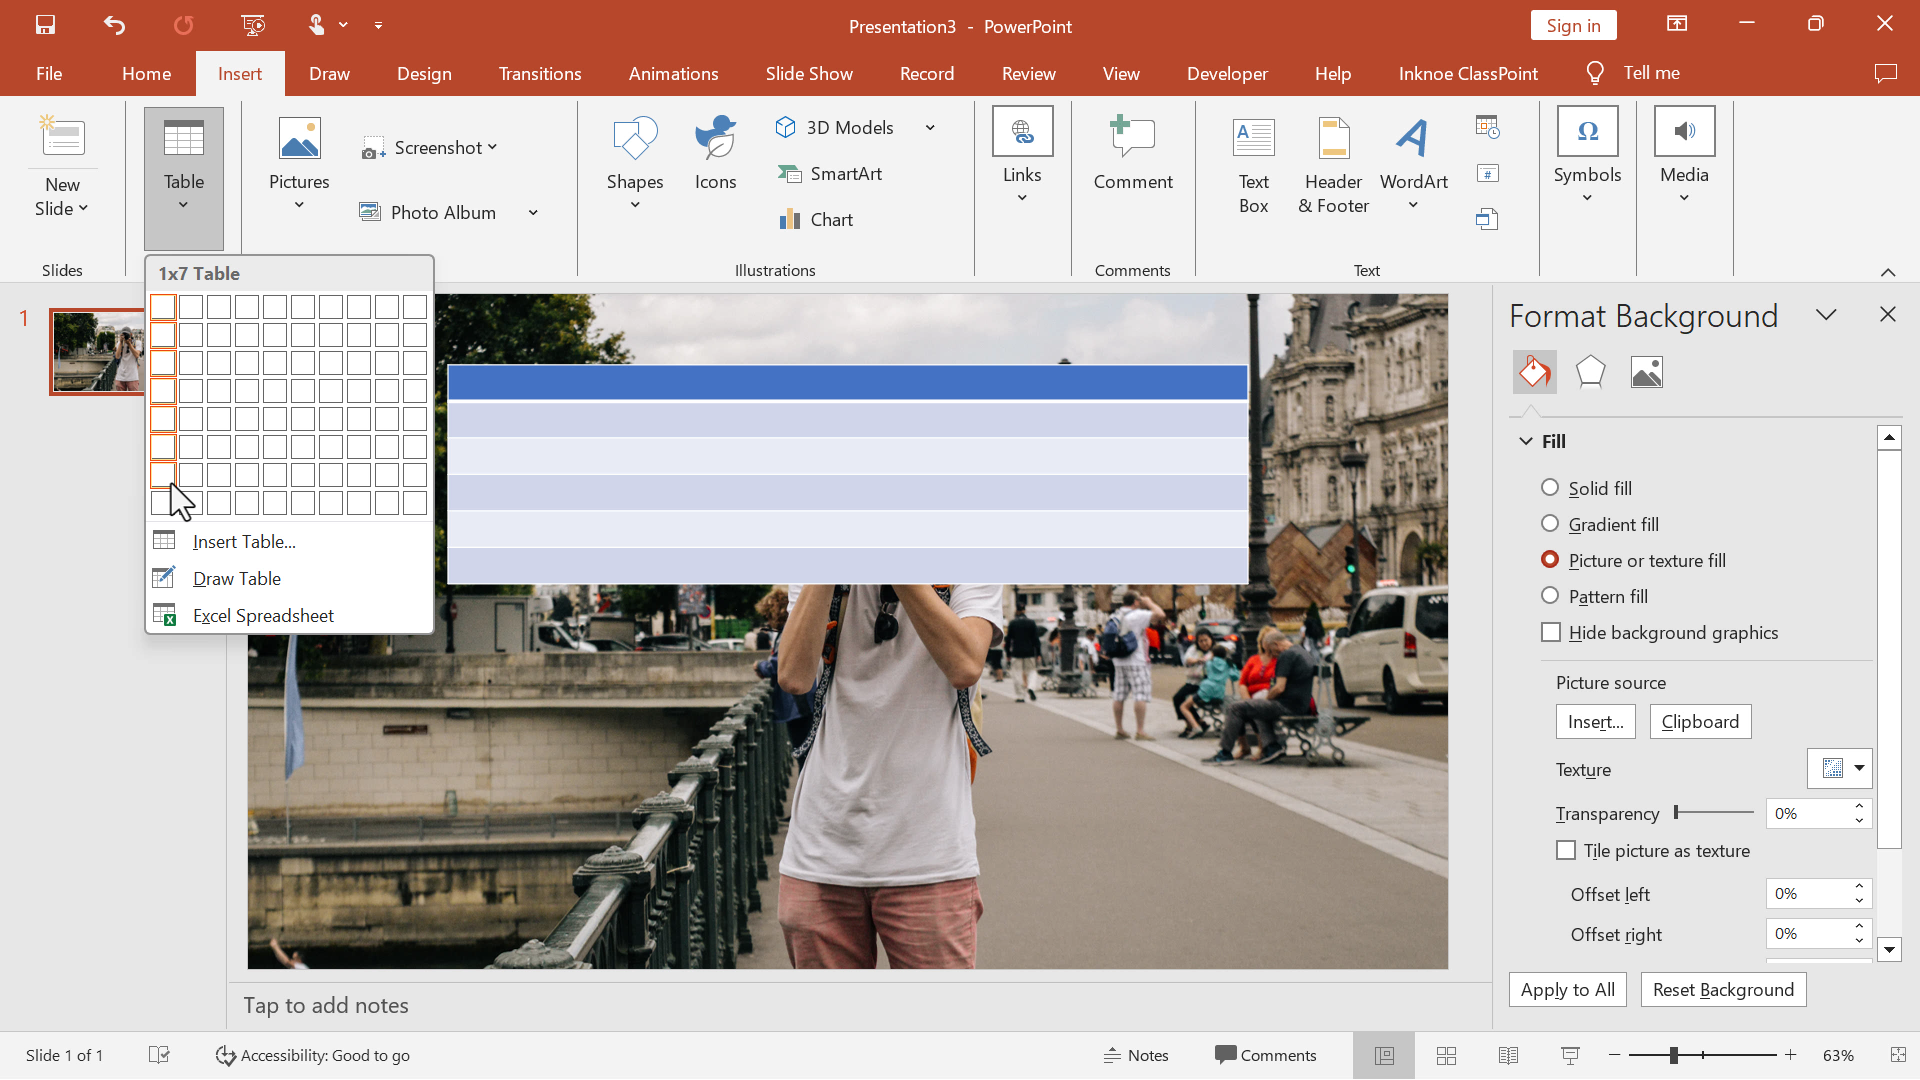1920x1080 pixels.
Task: Open Photo Album dropdown arrow
Action: click(x=533, y=212)
